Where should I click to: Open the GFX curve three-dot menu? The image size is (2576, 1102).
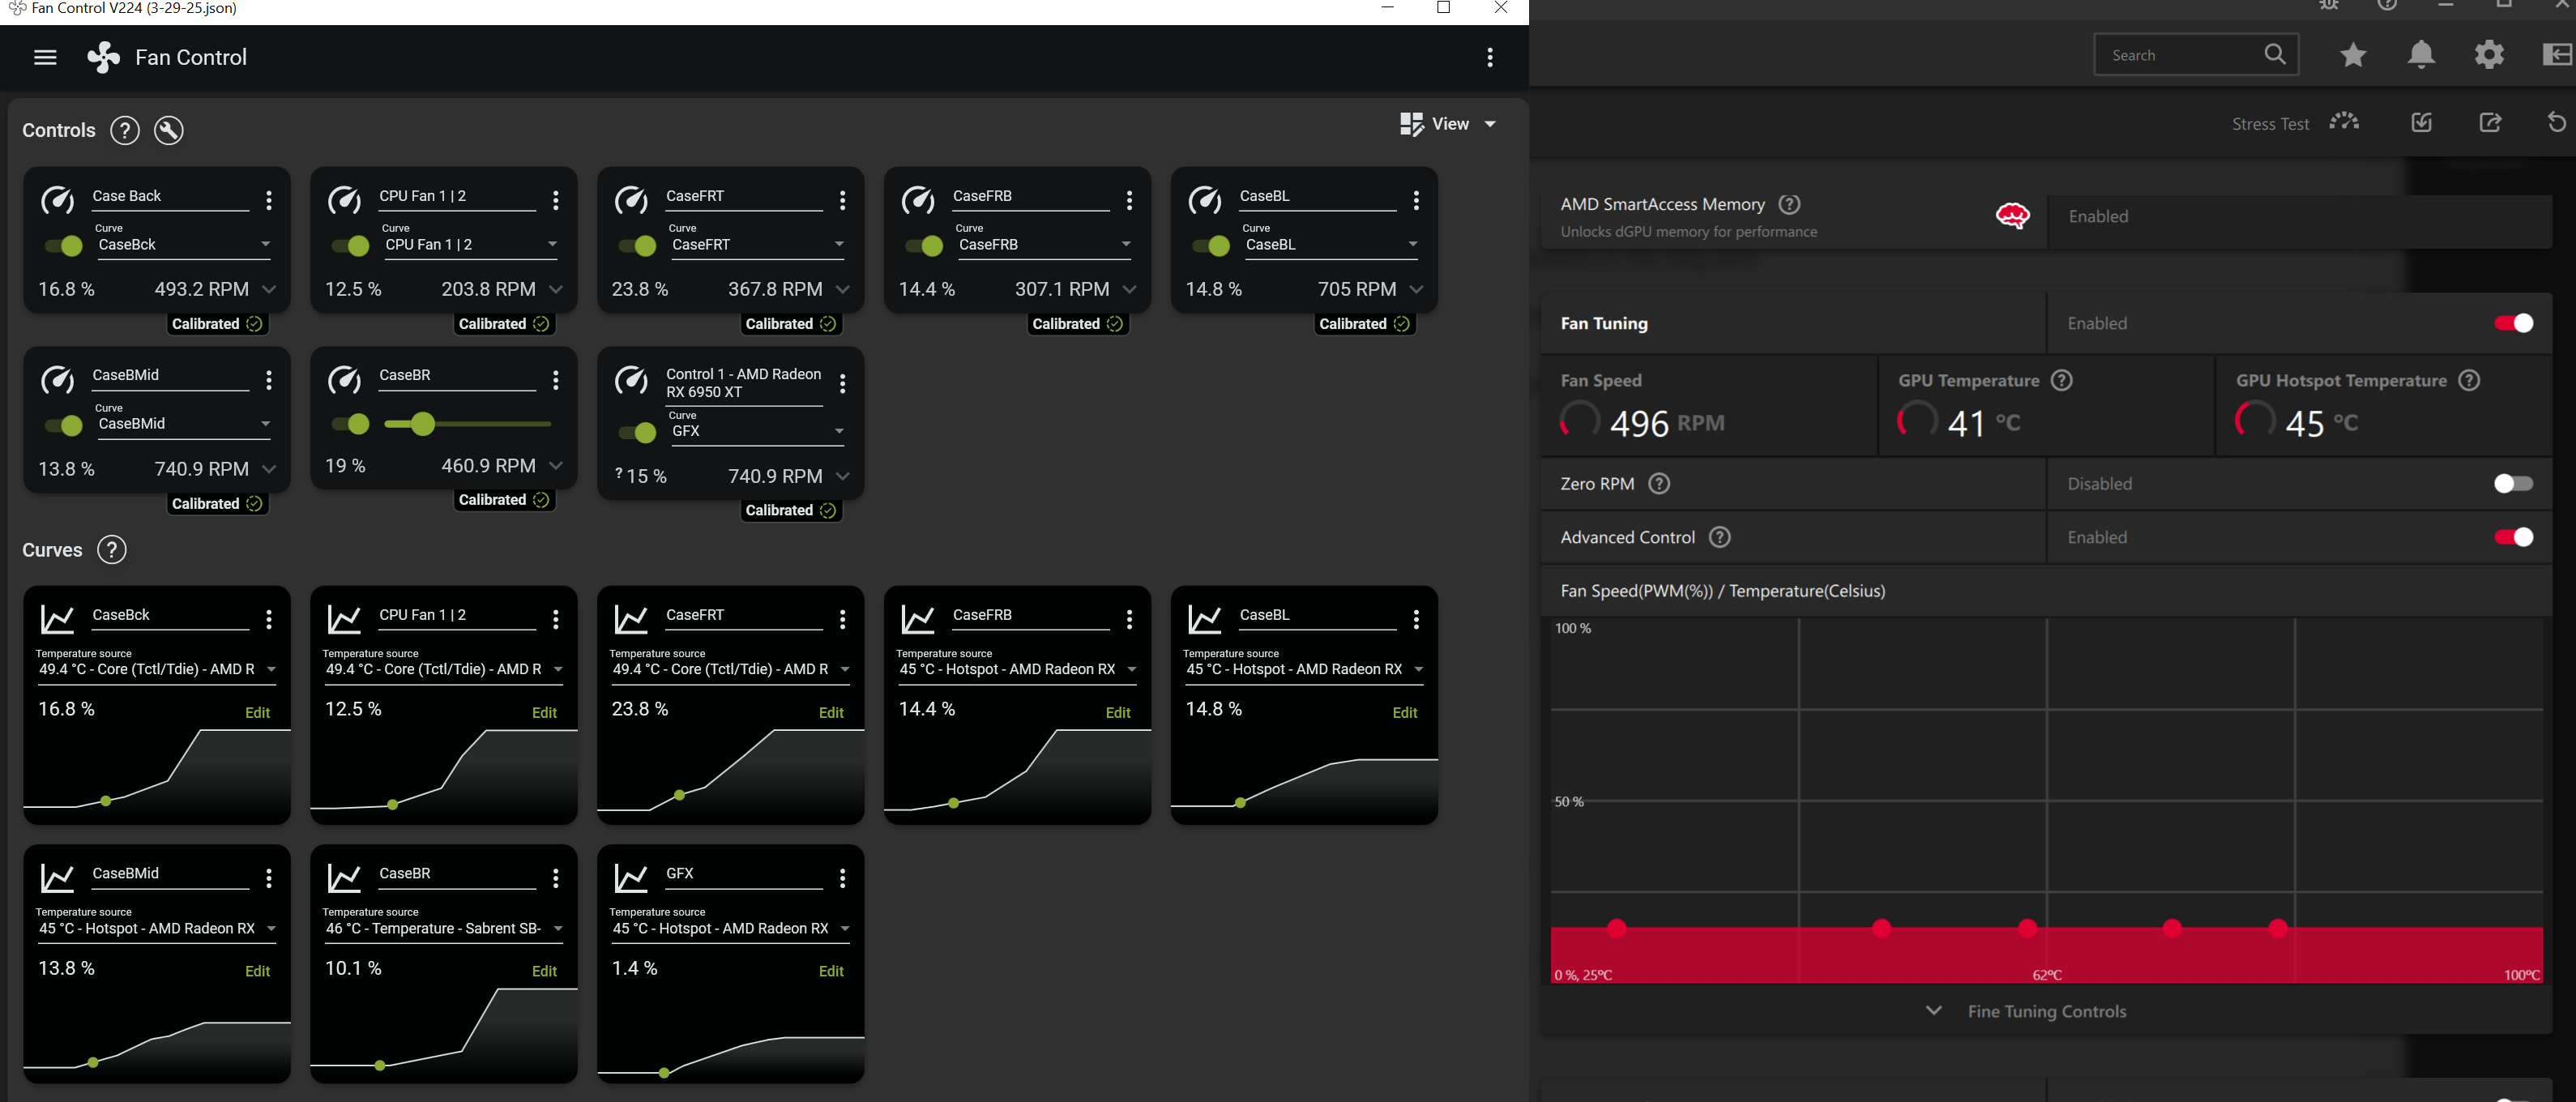[x=843, y=878]
